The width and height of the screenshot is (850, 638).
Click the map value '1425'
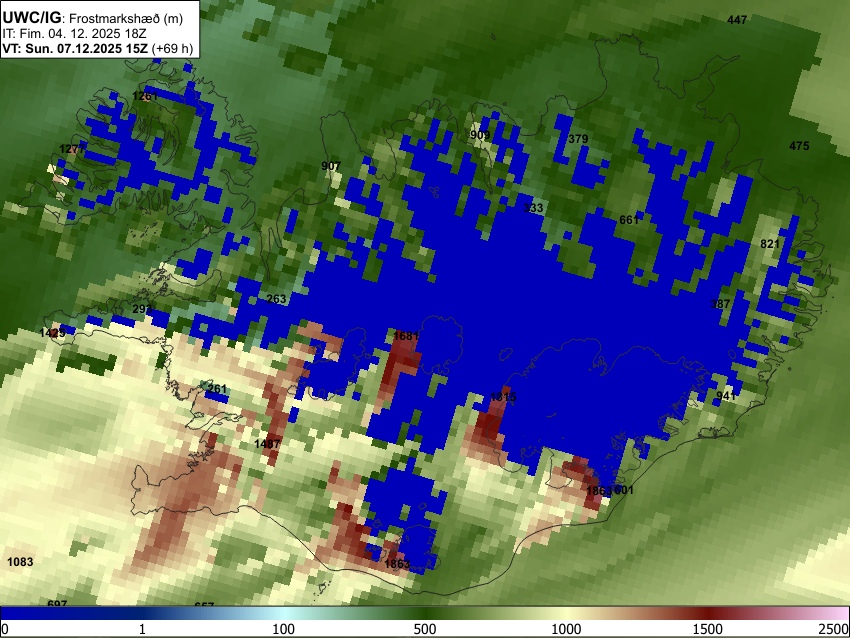53,332
